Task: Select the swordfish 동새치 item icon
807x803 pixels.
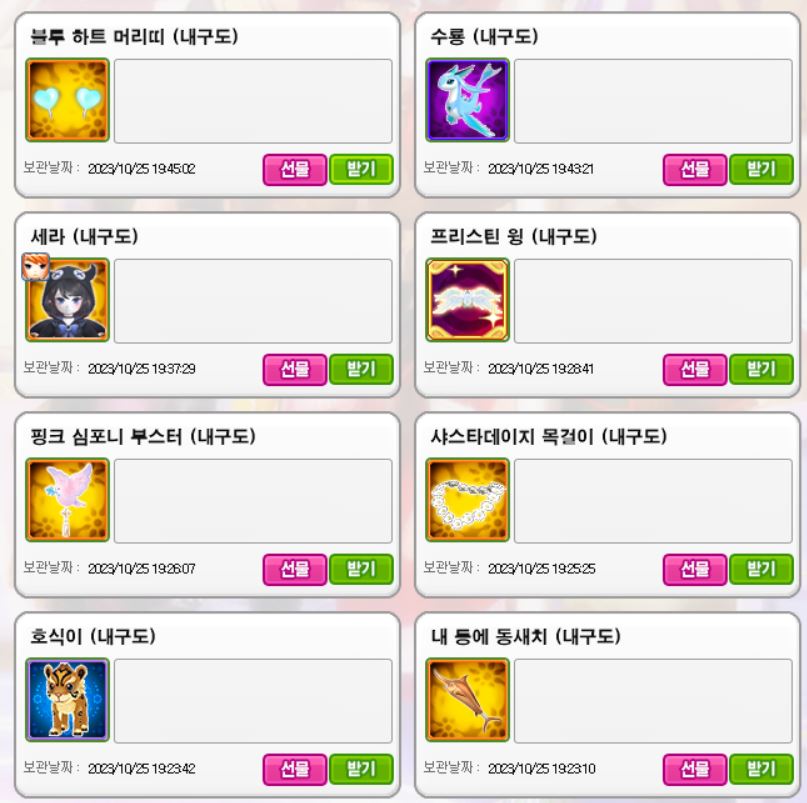Action: point(467,700)
